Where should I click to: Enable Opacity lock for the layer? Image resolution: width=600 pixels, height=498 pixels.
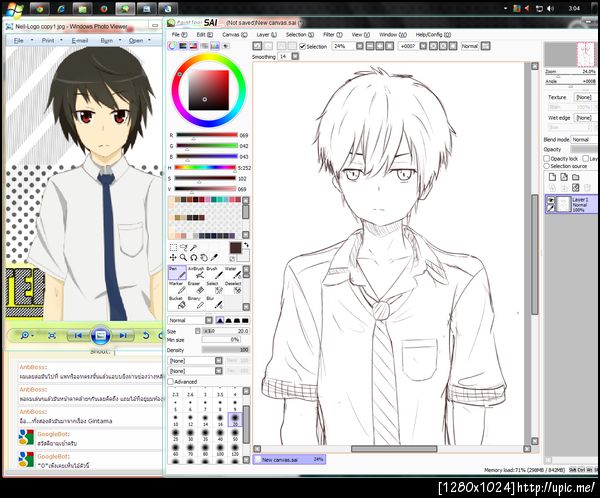(x=546, y=158)
